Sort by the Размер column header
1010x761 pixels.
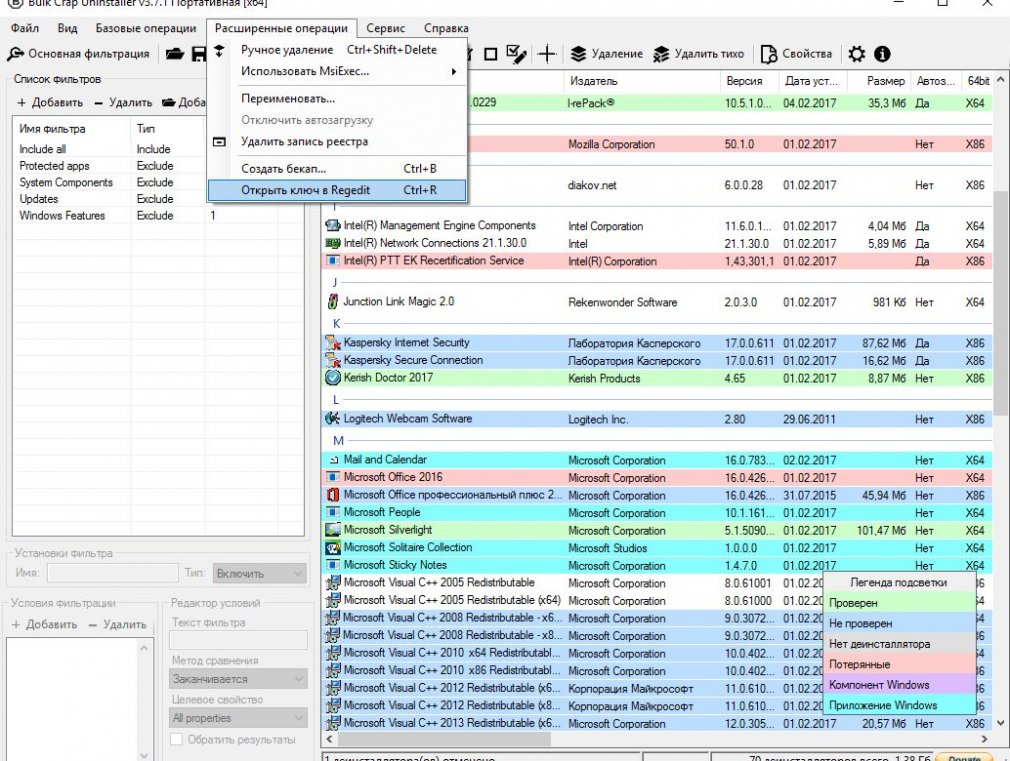click(x=877, y=81)
